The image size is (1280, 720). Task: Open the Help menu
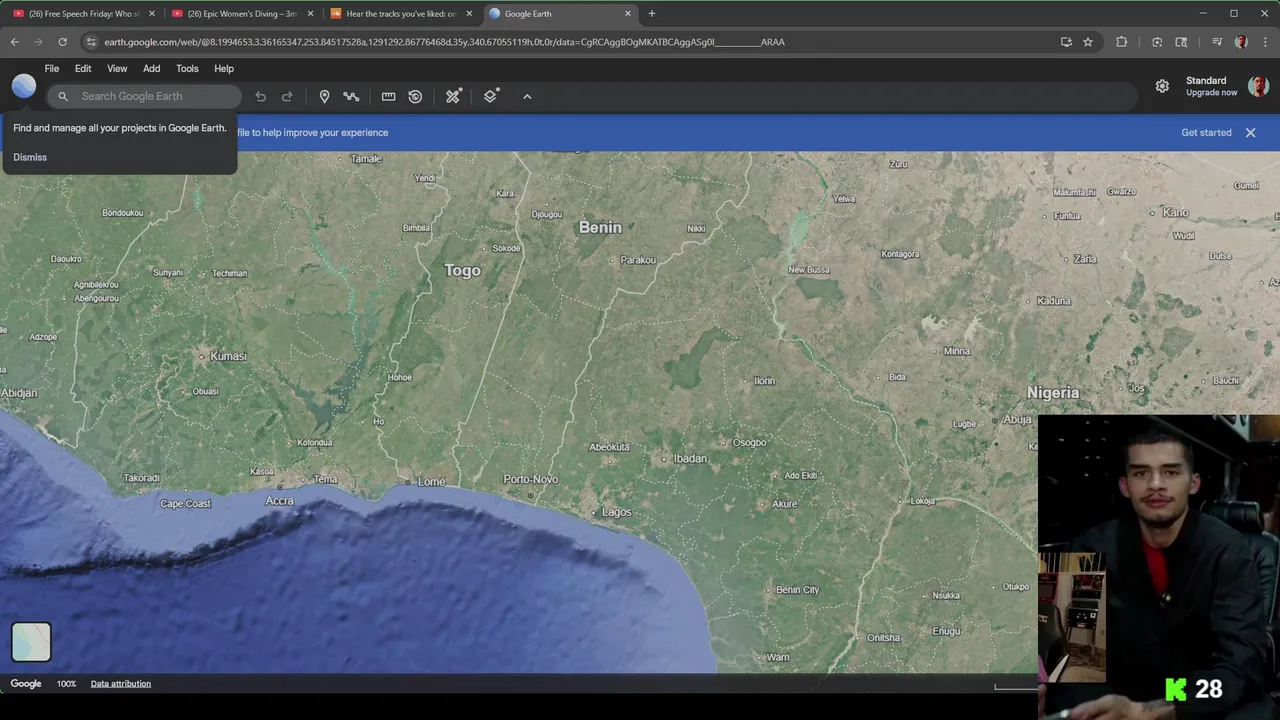coord(224,69)
